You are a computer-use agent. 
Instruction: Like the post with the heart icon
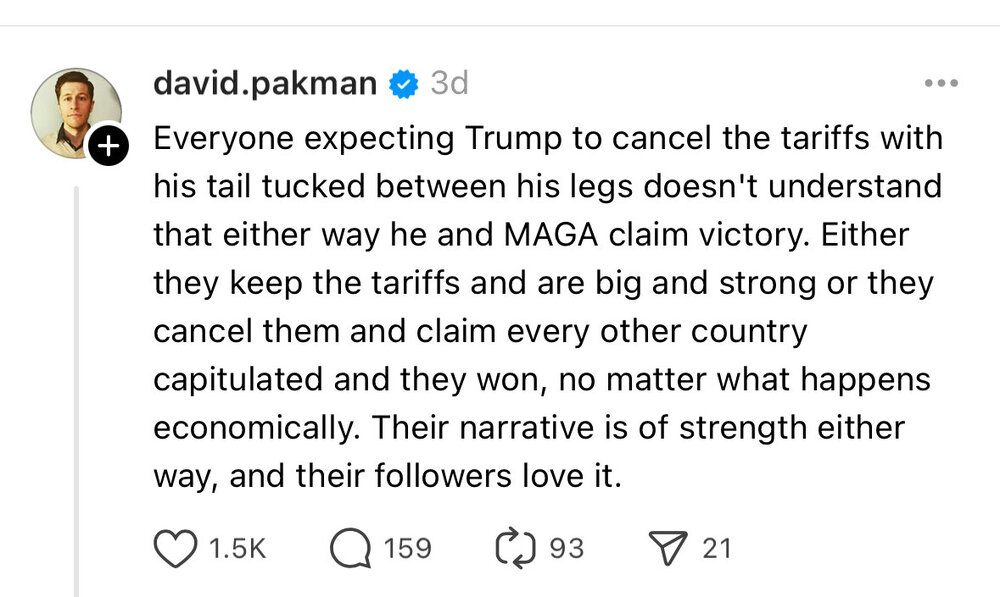point(176,548)
